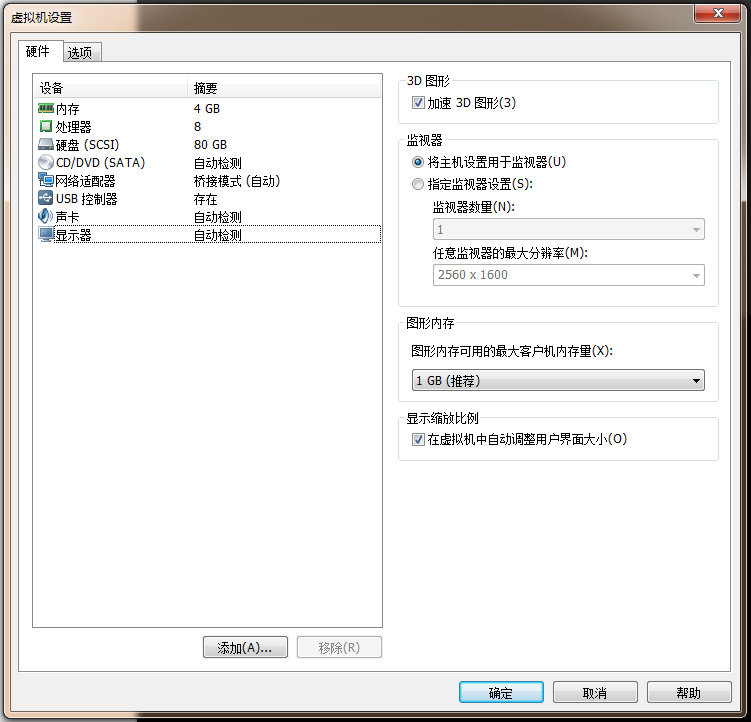Screen dimensions: 751x722
Task: Select the 显示器 row text
Action: pyautogui.click(x=73, y=235)
